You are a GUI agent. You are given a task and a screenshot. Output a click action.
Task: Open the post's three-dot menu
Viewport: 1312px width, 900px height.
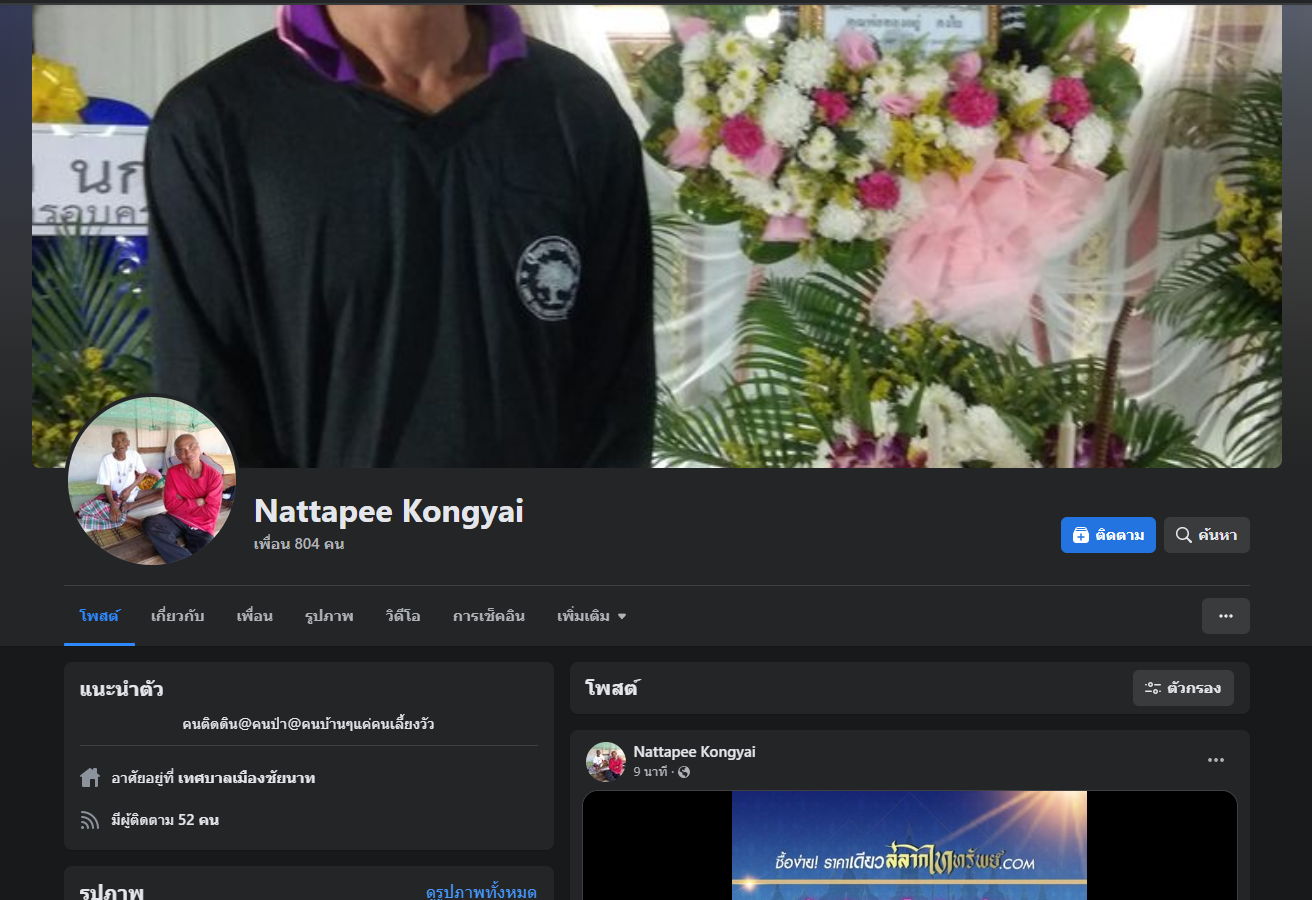(1215, 760)
